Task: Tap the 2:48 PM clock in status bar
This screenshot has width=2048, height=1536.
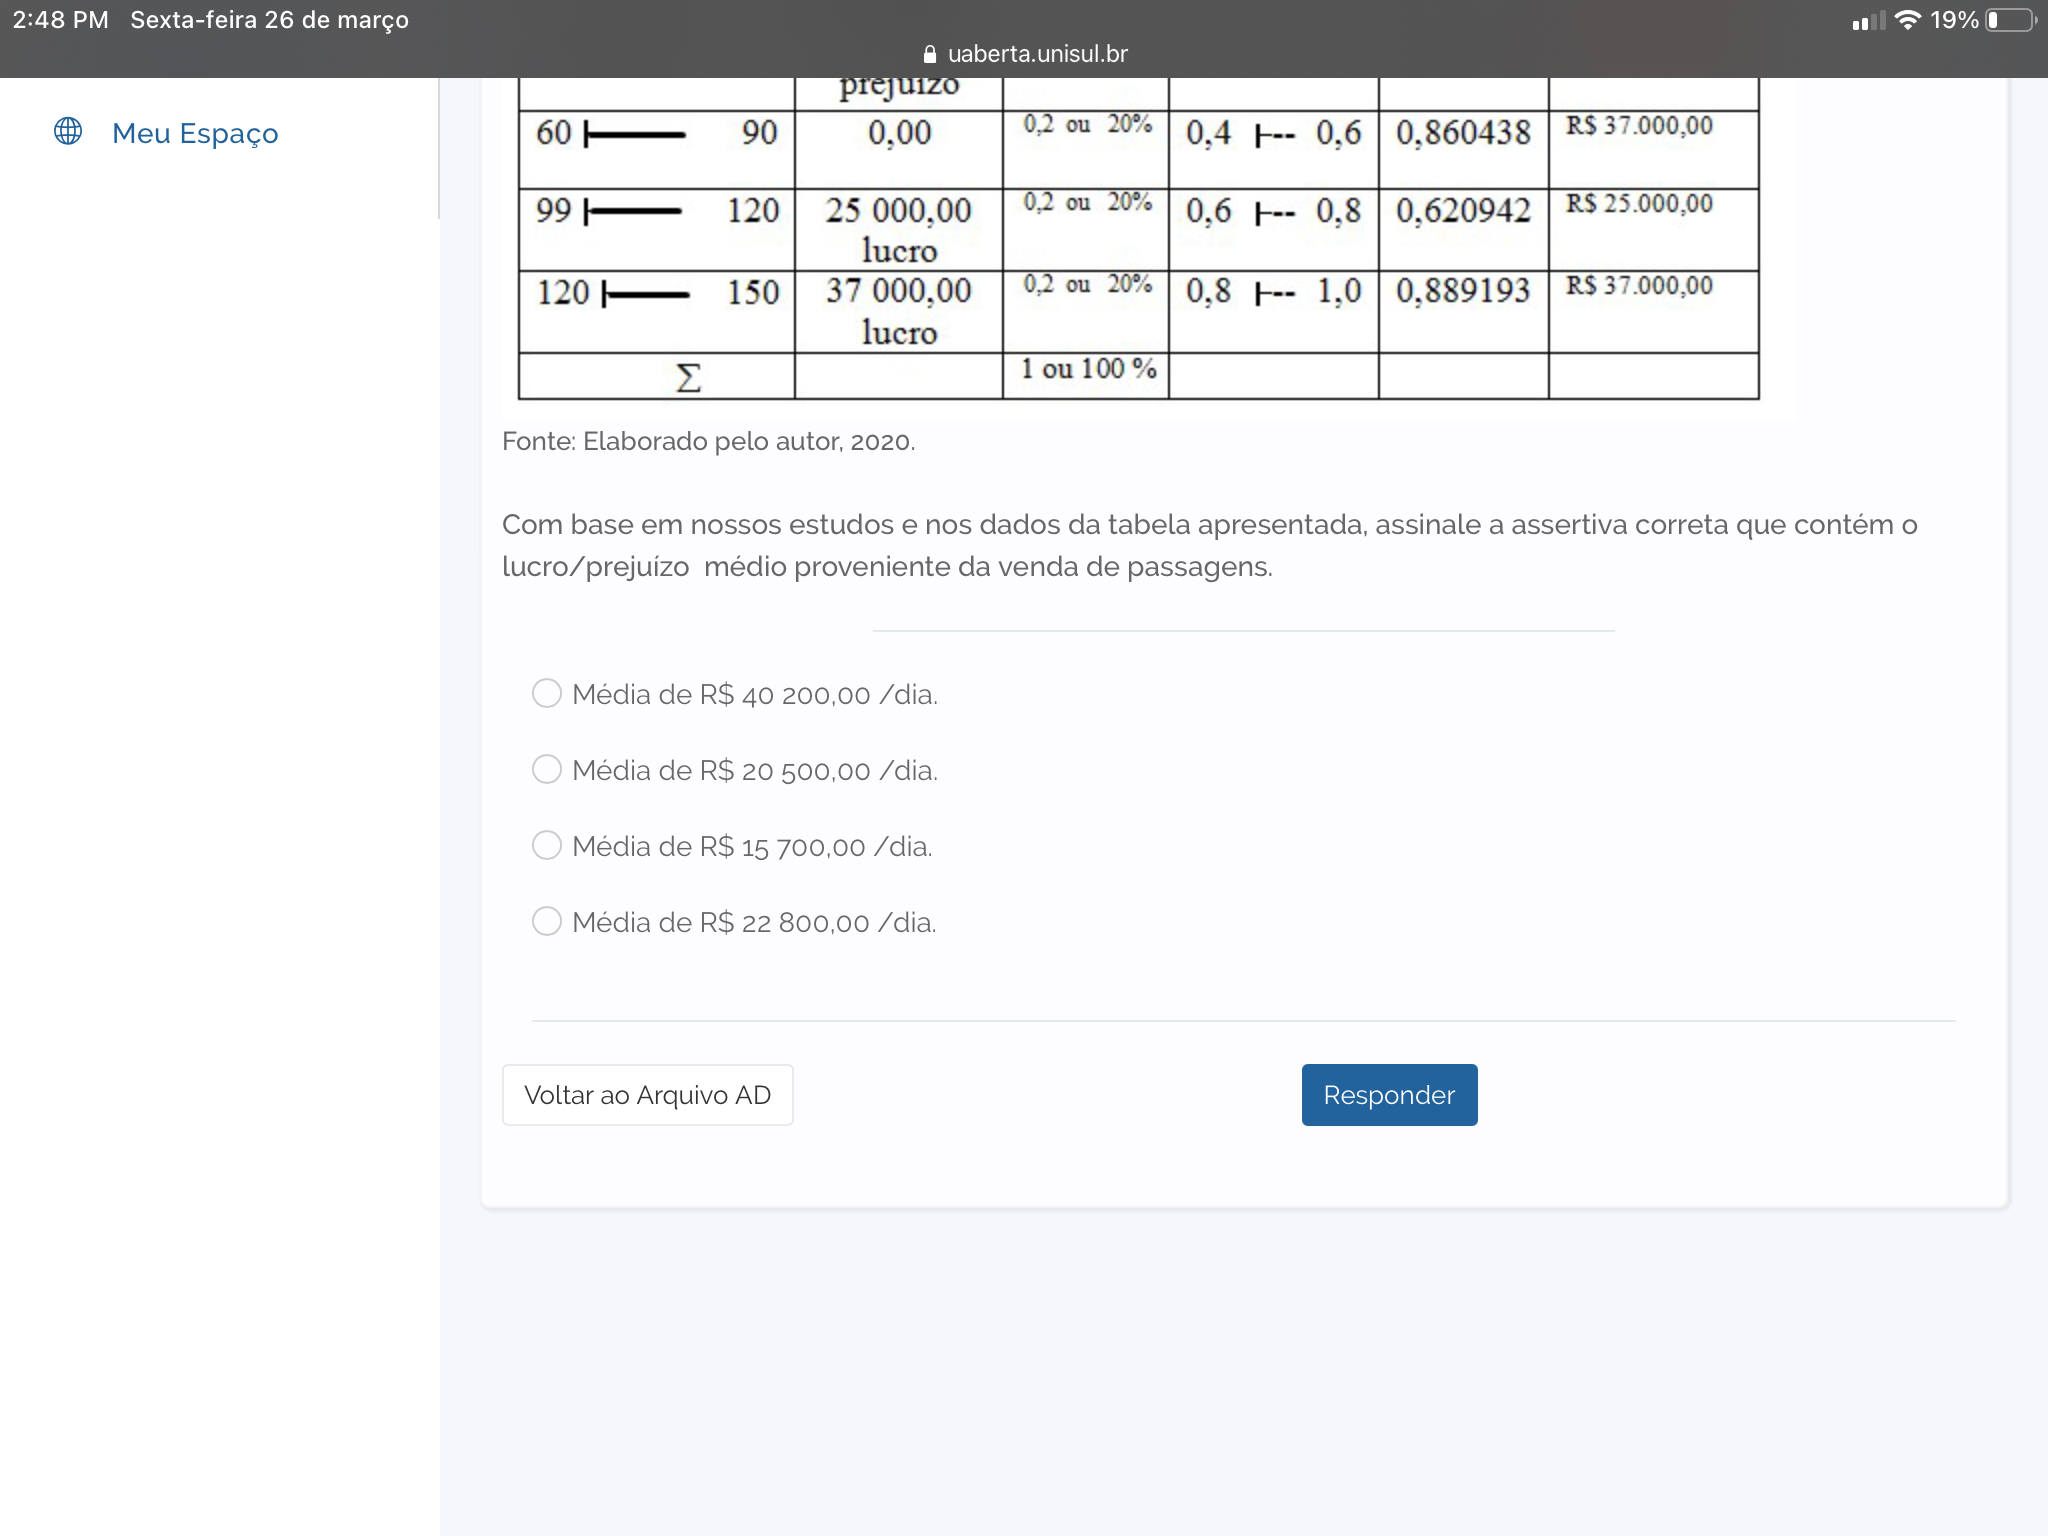Action: coord(60,20)
